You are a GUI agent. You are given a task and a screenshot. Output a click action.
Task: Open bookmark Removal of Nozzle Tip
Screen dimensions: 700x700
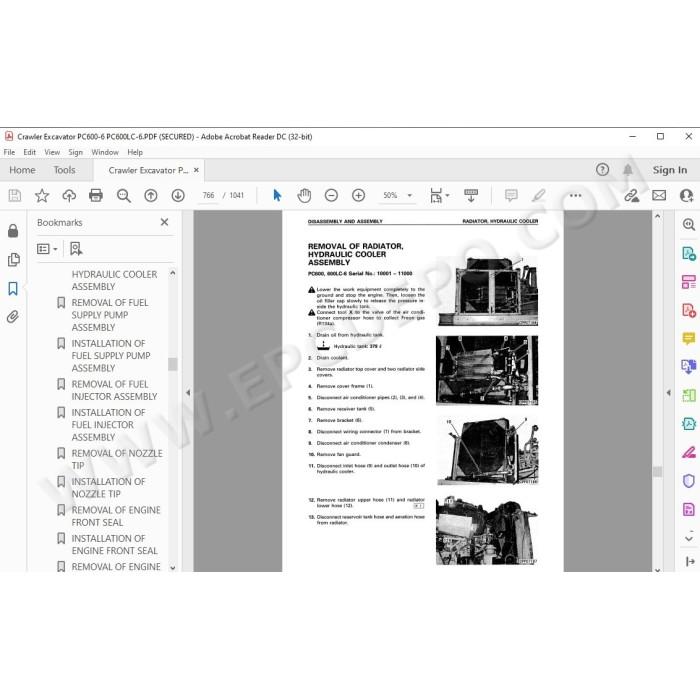[x=117, y=459]
